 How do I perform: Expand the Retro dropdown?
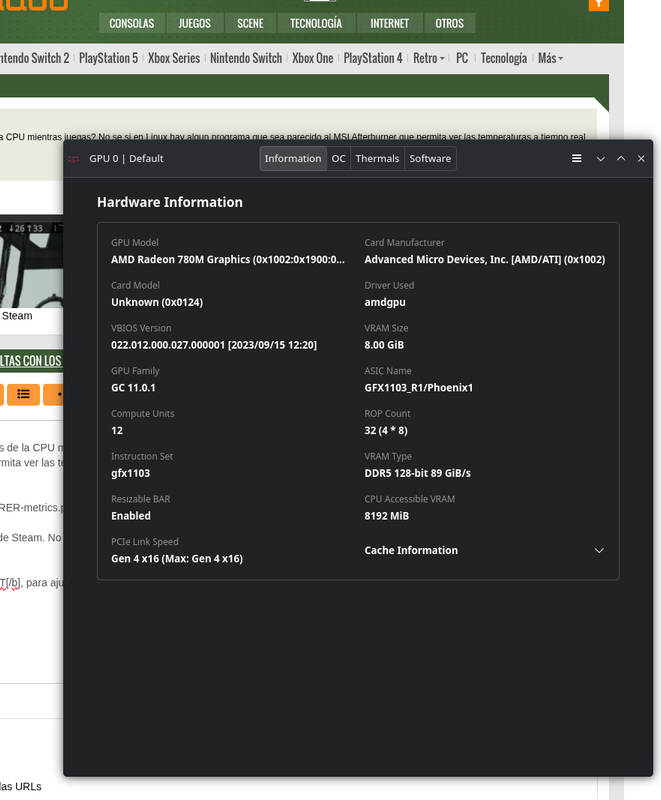(x=428, y=58)
